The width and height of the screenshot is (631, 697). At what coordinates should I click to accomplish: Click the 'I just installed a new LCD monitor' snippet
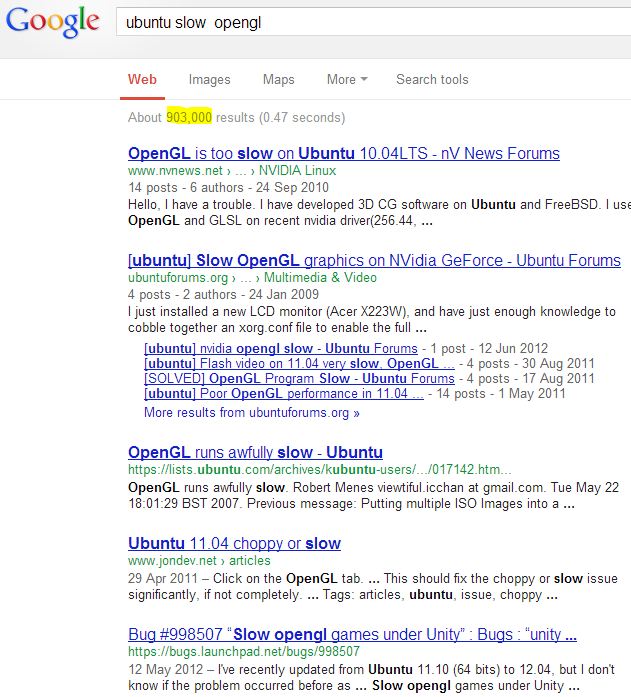(x=372, y=320)
